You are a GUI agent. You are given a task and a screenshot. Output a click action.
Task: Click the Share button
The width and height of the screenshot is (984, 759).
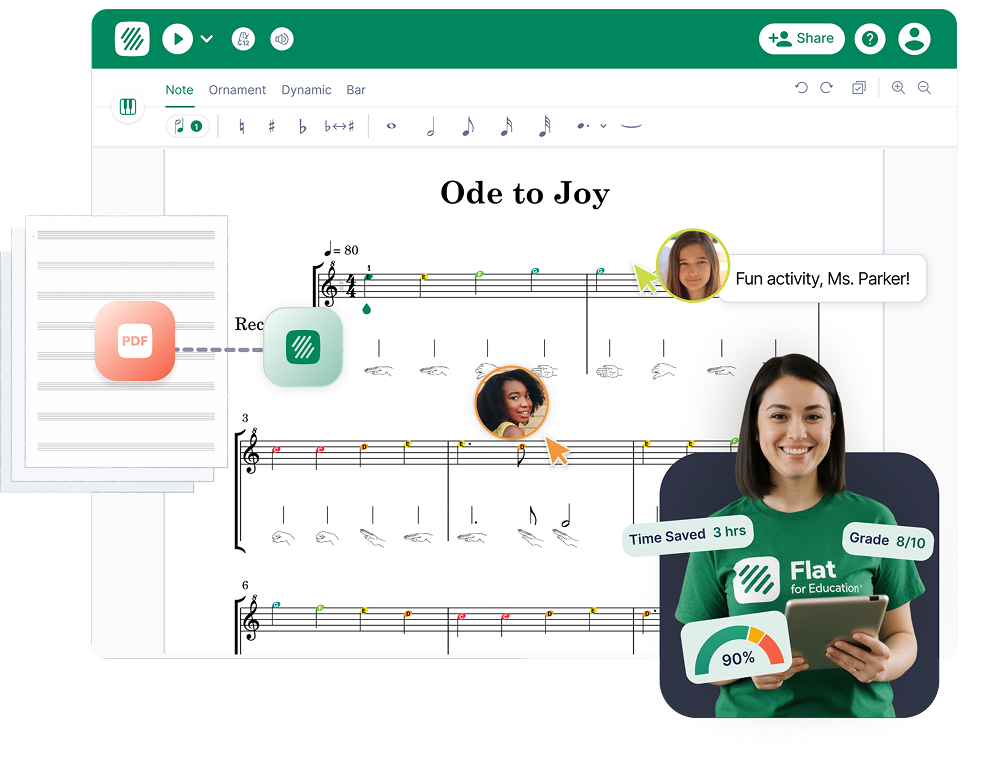[x=801, y=39]
